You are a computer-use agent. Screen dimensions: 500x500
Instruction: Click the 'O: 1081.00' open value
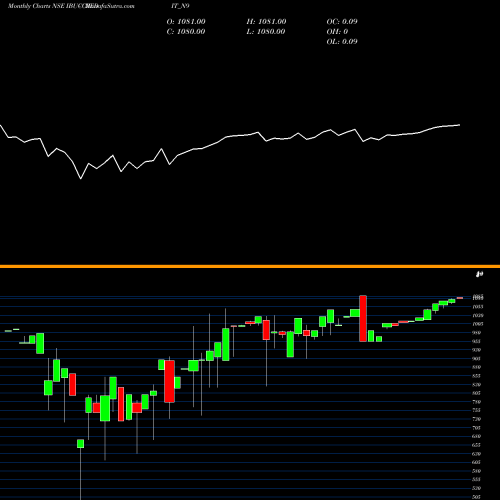[x=186, y=22]
